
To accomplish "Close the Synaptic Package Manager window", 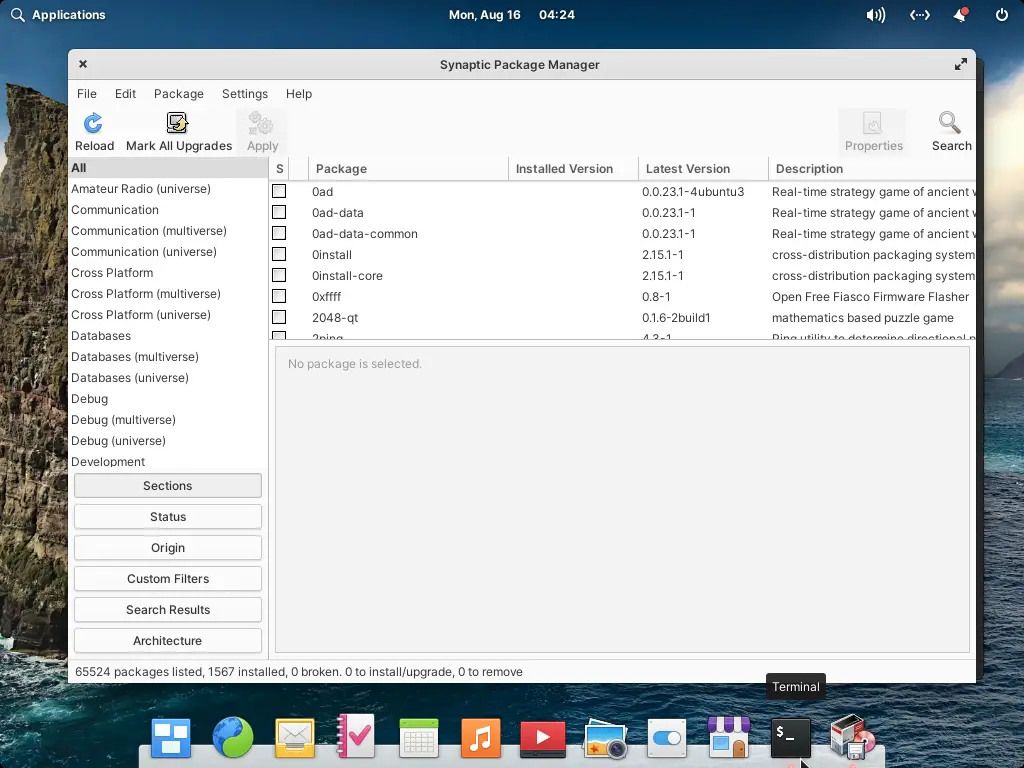I will (83, 64).
